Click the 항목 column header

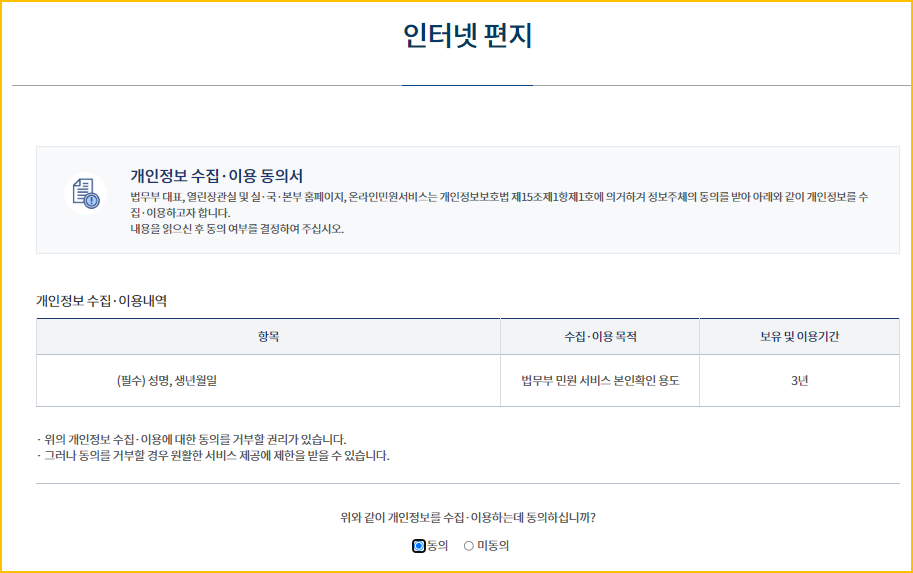coord(268,337)
